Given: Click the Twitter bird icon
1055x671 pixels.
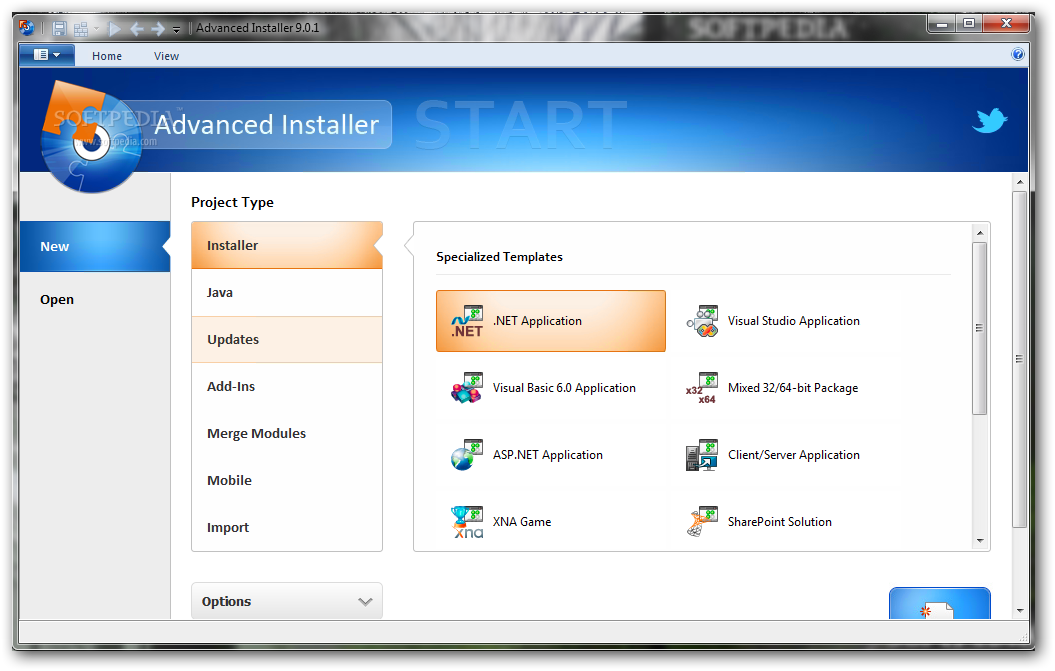Looking at the screenshot, I should point(989,120).
